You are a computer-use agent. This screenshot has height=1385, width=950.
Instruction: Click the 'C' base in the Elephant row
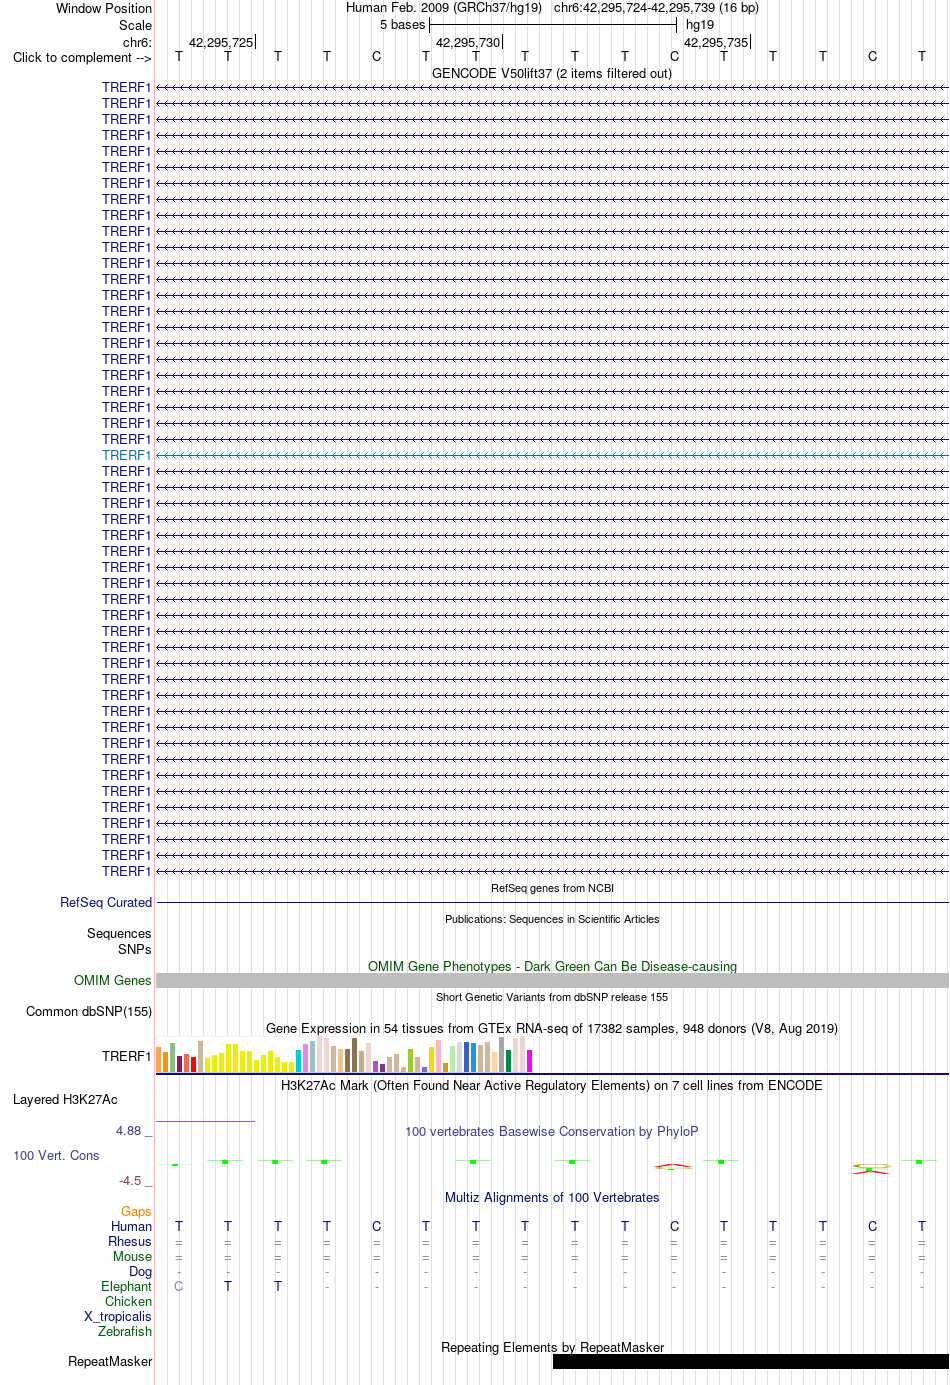[x=179, y=1286]
